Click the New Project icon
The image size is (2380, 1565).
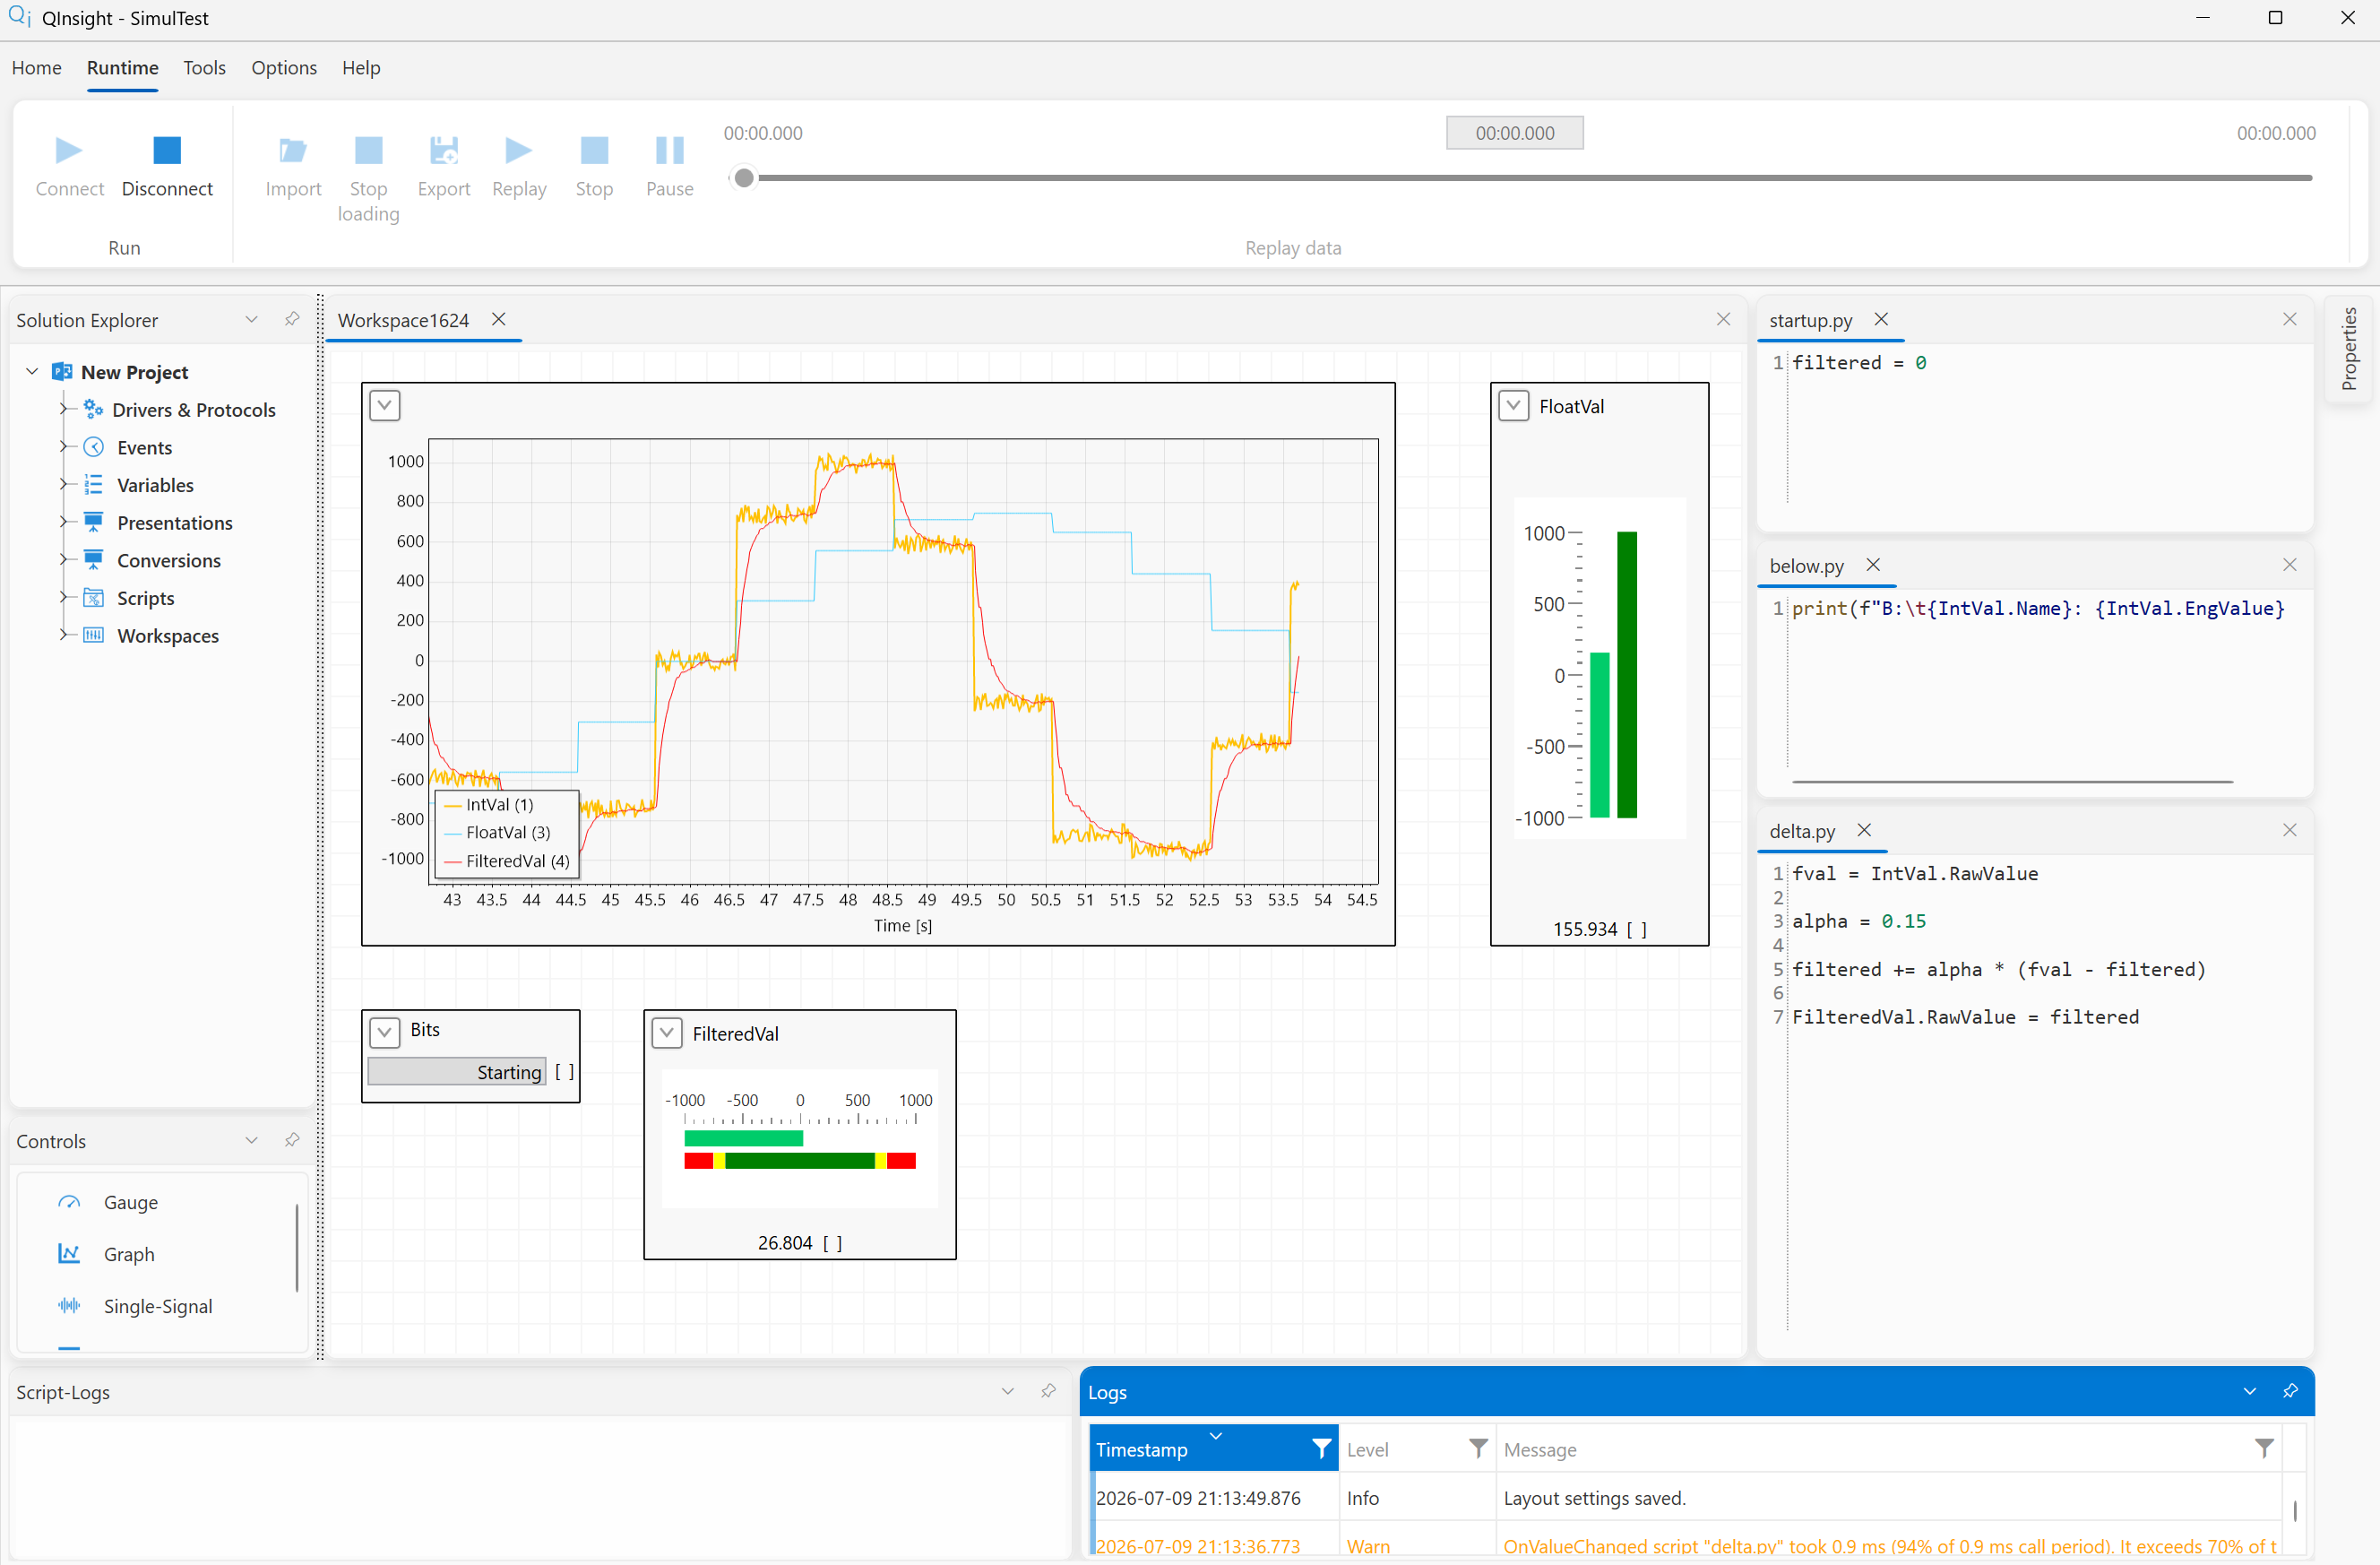coord(62,371)
